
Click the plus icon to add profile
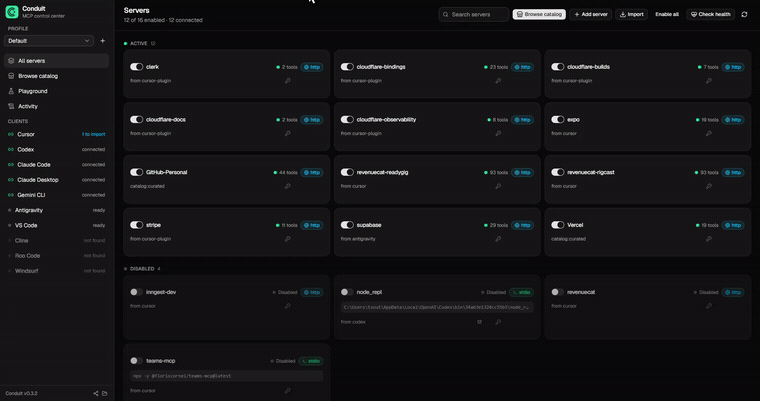point(102,41)
